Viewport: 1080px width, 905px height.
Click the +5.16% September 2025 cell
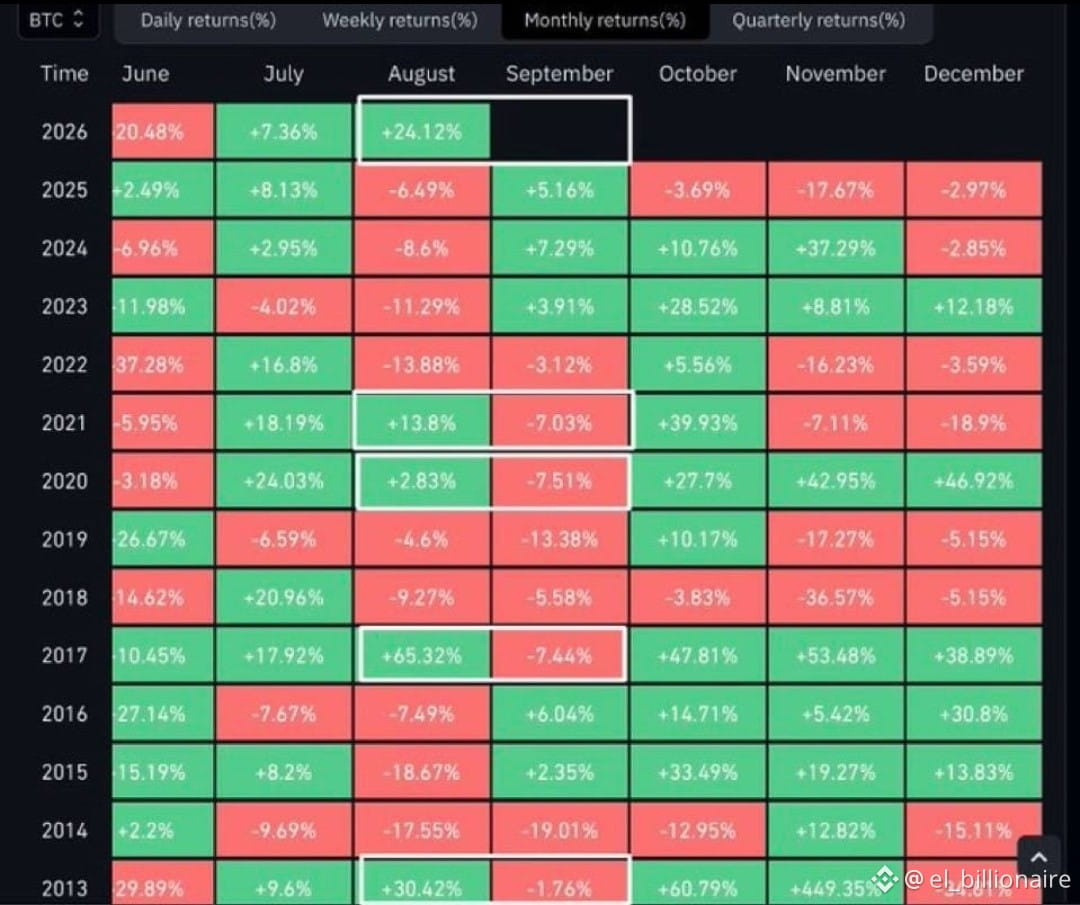click(x=560, y=190)
